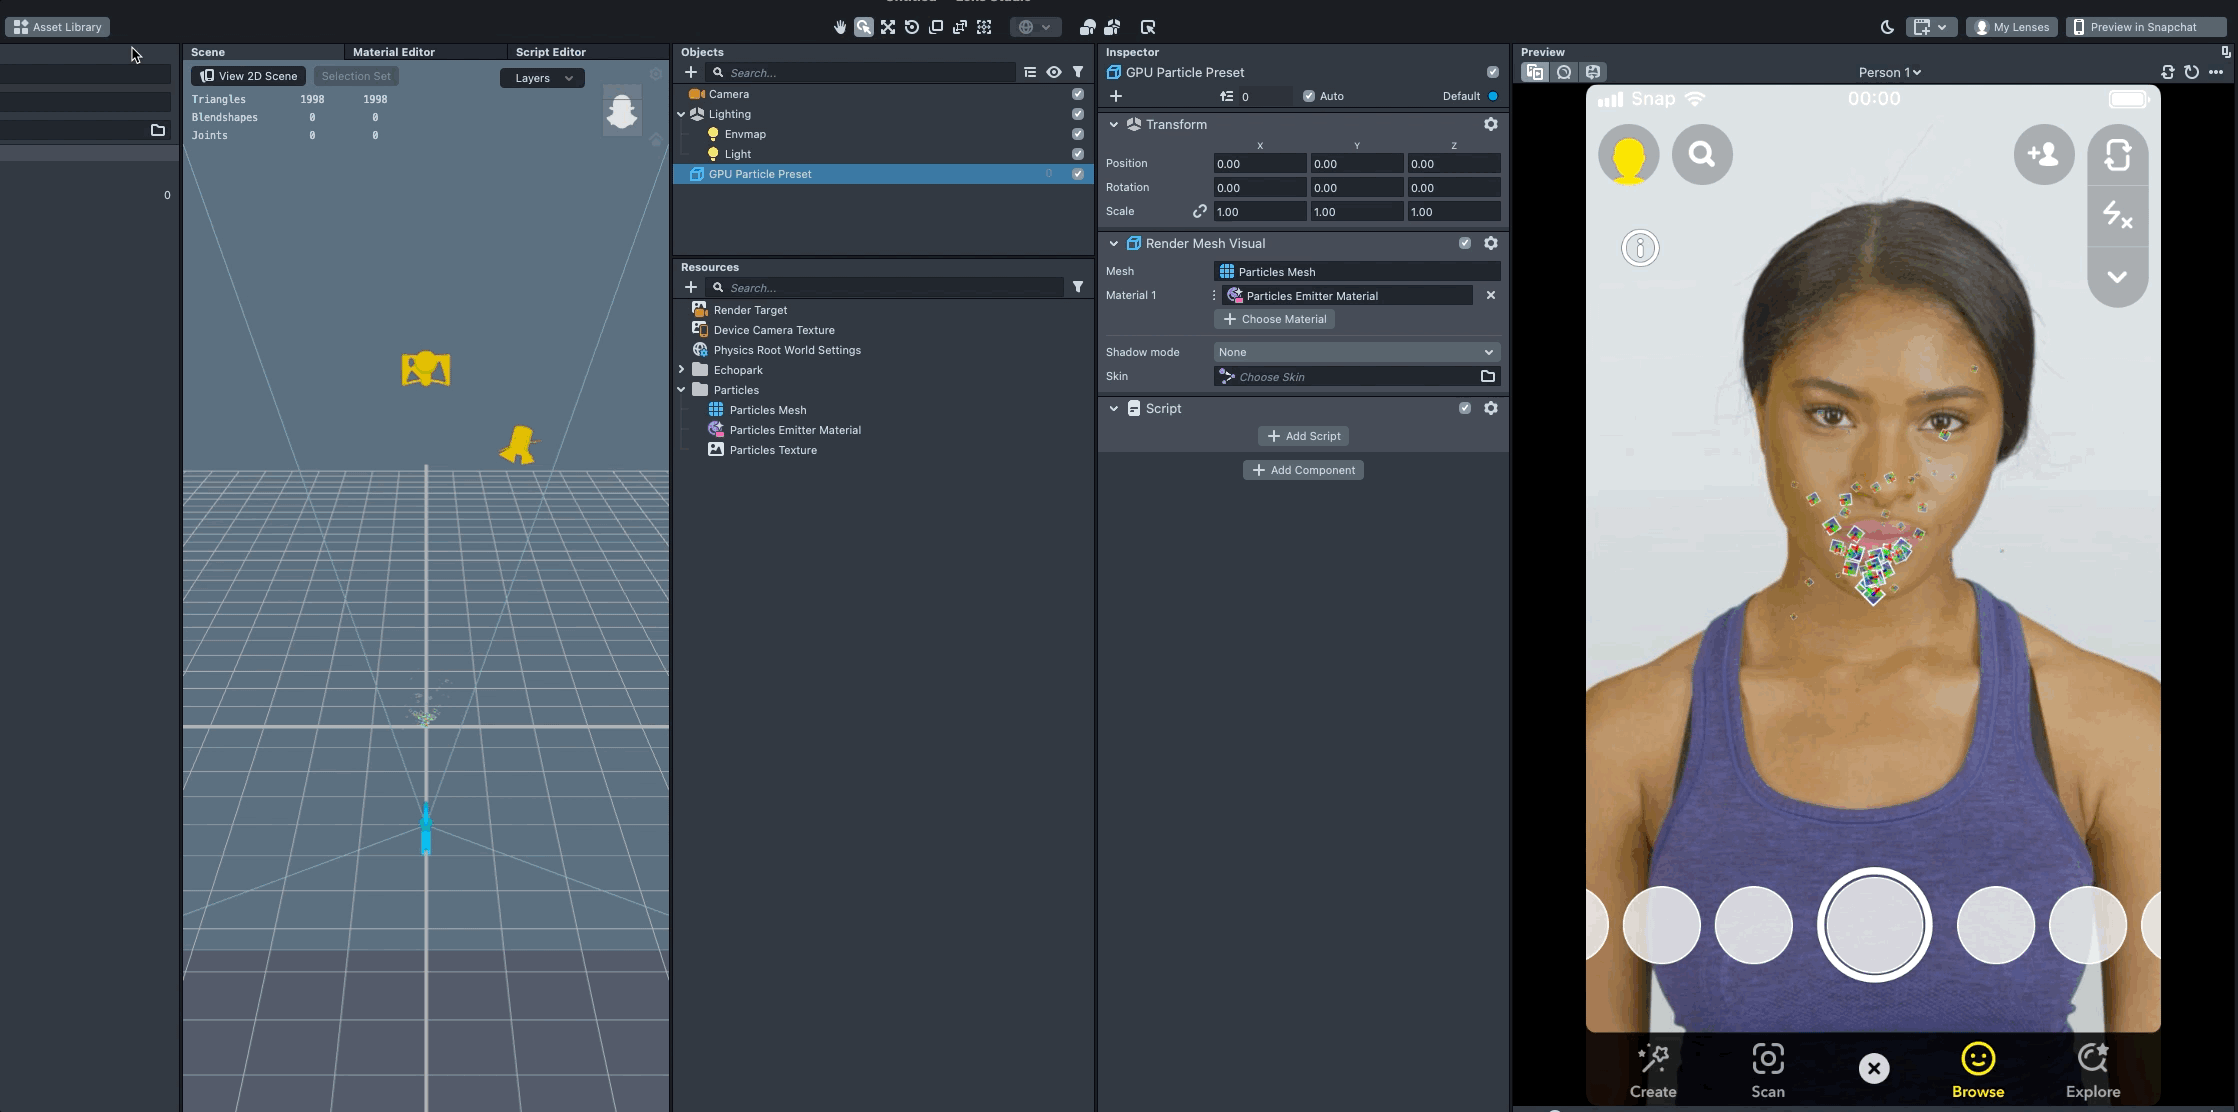Select the Move tool in toolbar
This screenshot has width=2238, height=1112.
coord(888,27)
